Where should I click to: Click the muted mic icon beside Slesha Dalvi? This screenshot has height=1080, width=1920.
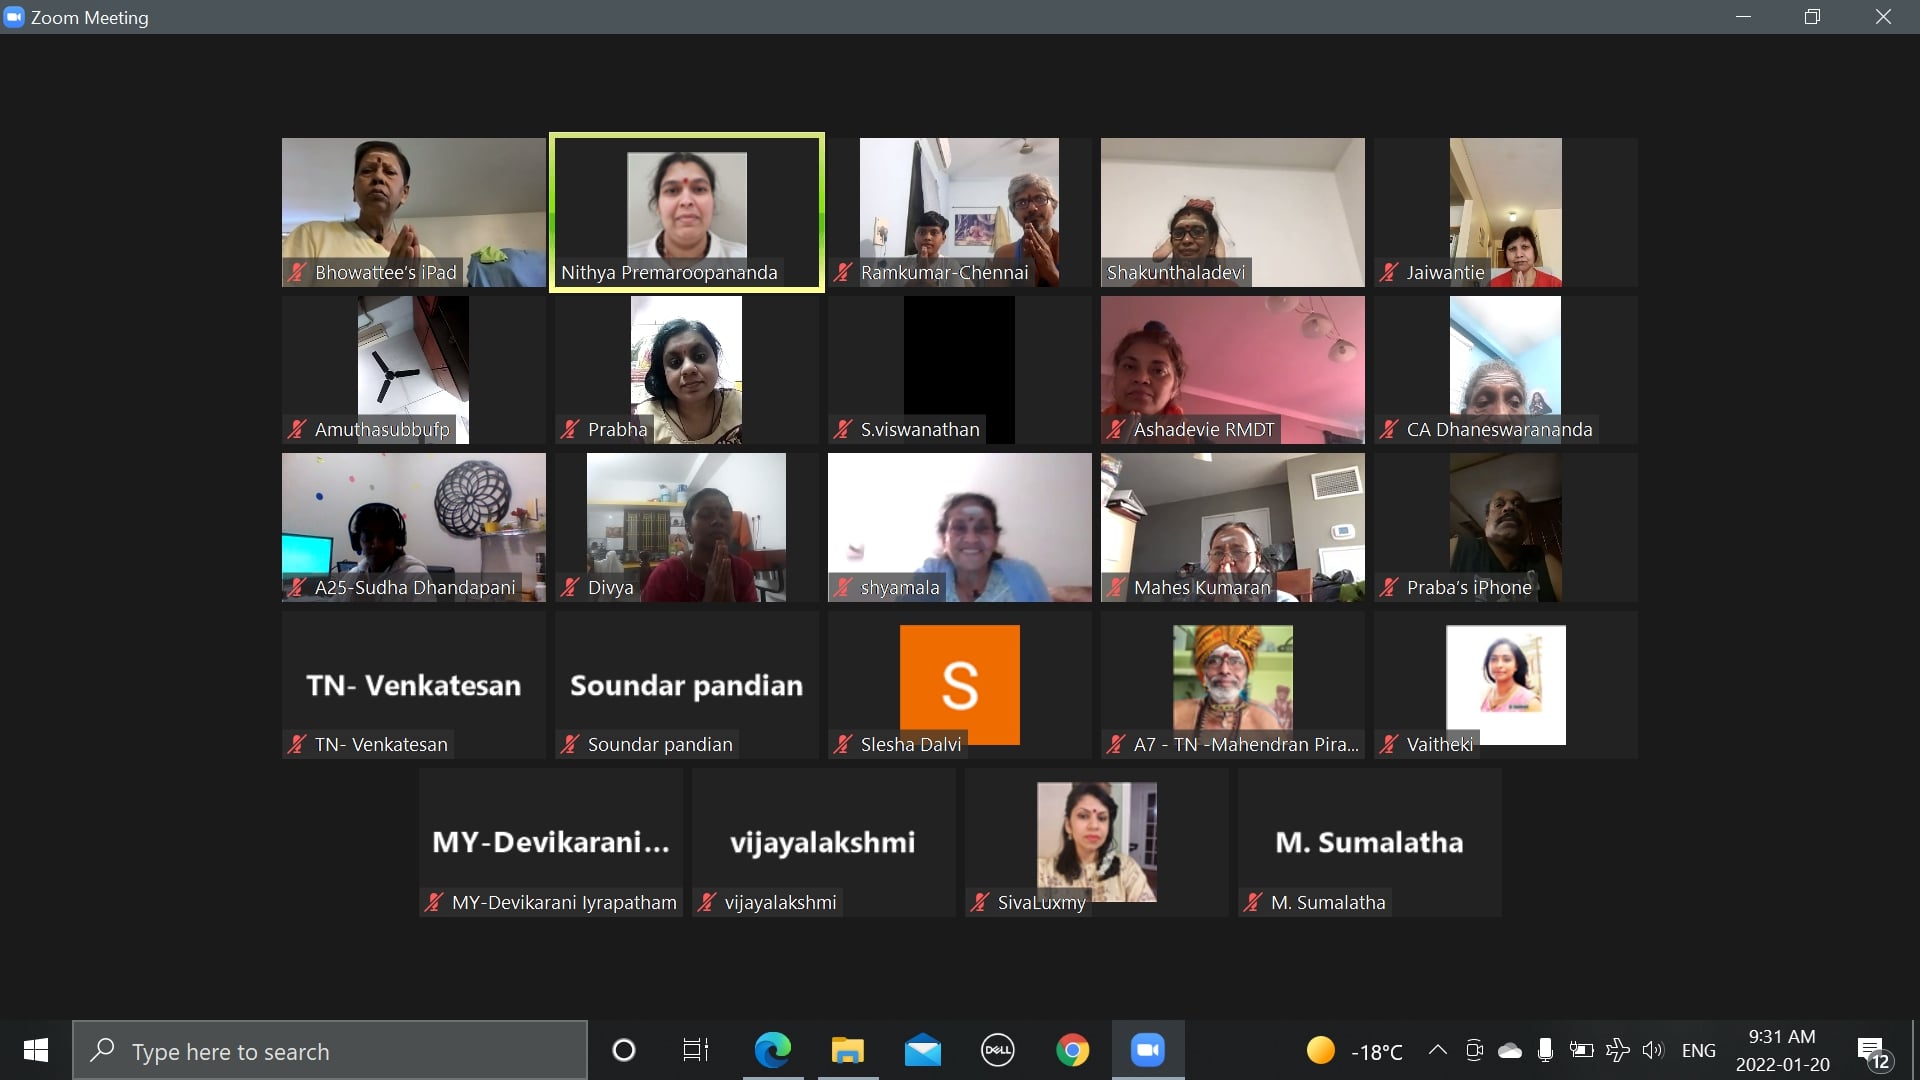coord(843,744)
